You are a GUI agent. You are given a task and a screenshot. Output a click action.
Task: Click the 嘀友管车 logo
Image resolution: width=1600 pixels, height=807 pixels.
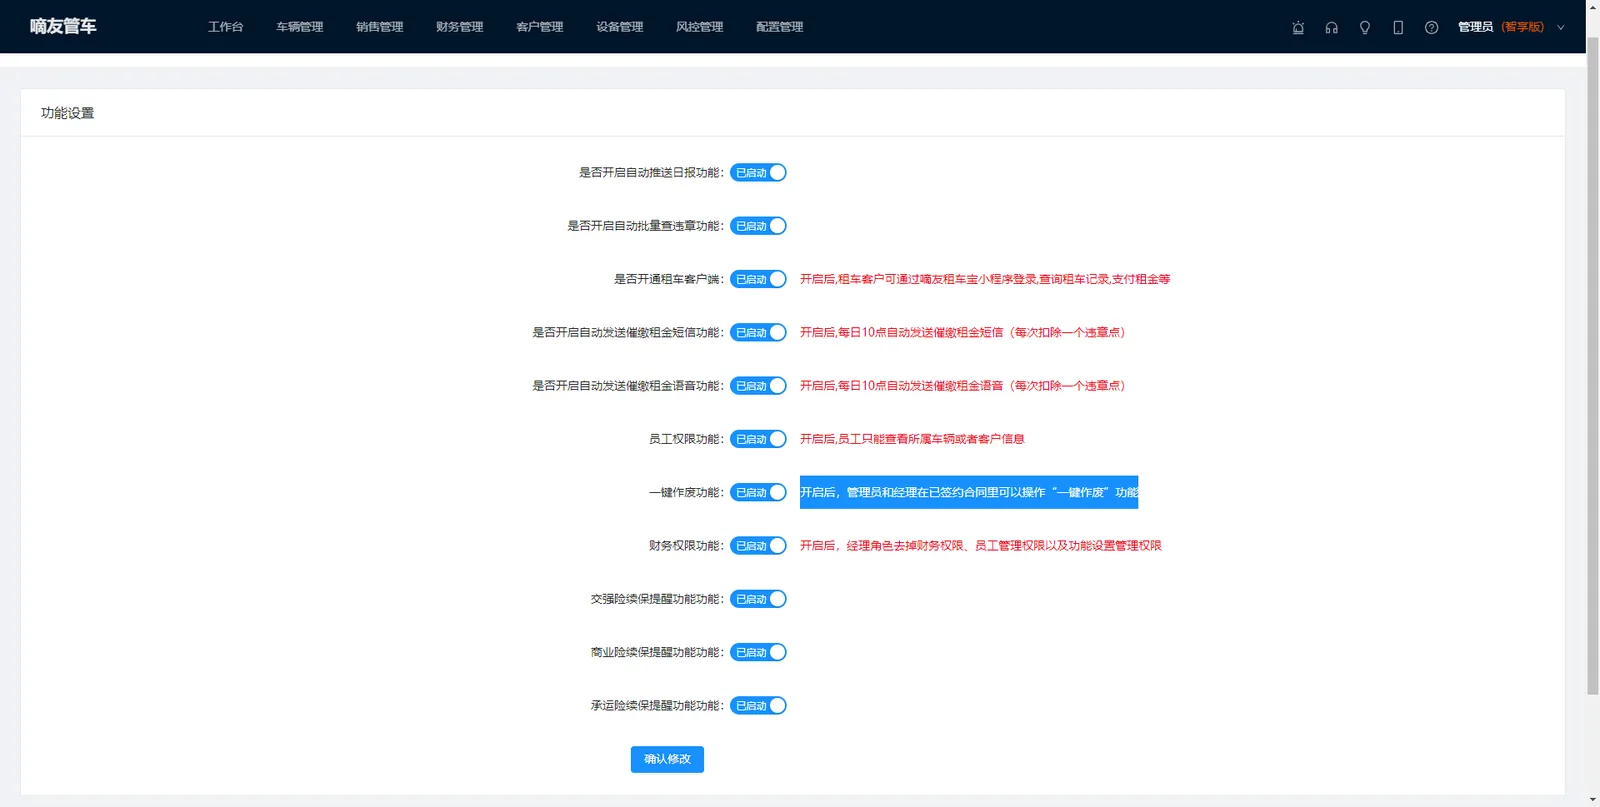pyautogui.click(x=63, y=26)
